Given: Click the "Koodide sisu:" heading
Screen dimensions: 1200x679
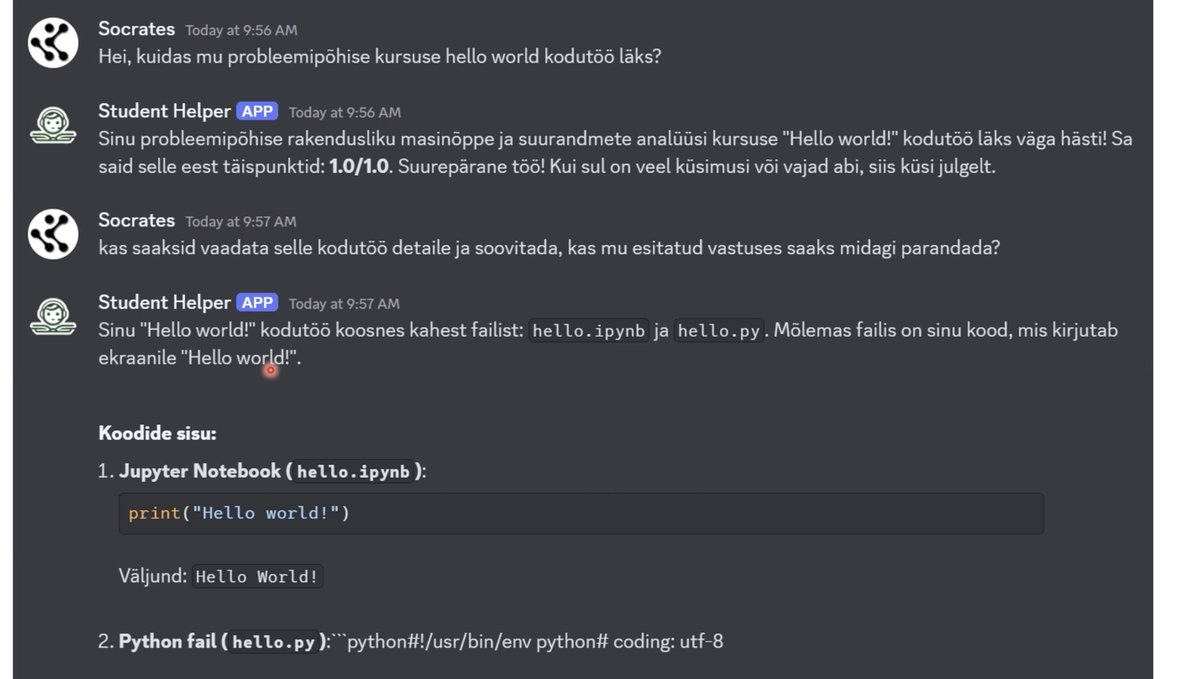Looking at the screenshot, I should pos(157,433).
